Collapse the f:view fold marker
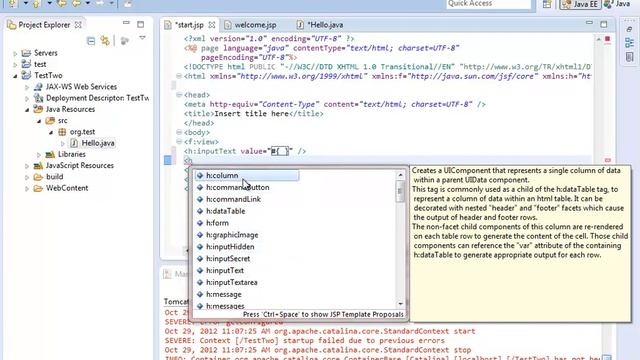The image size is (640, 360). pos(179,142)
